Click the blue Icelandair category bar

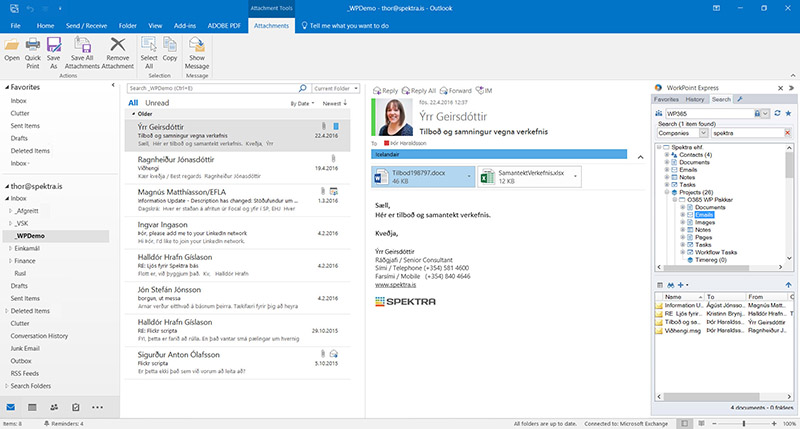pos(498,154)
